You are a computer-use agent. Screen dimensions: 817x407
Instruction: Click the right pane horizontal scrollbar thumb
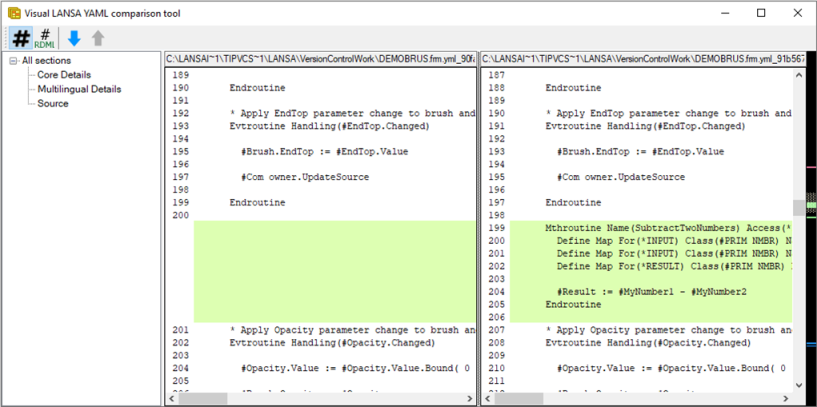518,399
